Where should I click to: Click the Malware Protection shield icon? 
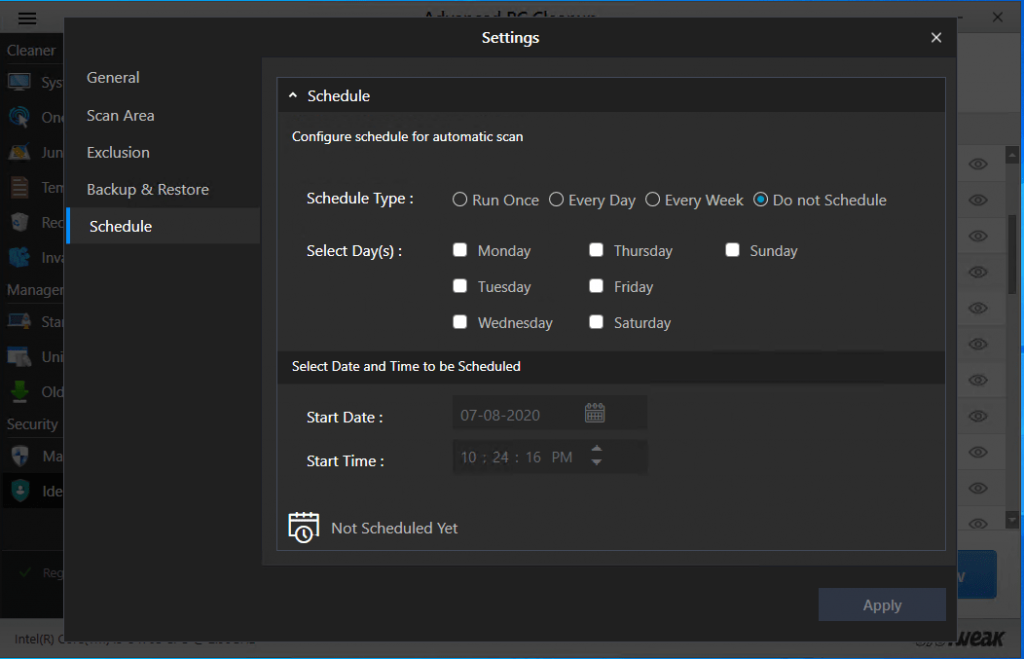point(20,455)
